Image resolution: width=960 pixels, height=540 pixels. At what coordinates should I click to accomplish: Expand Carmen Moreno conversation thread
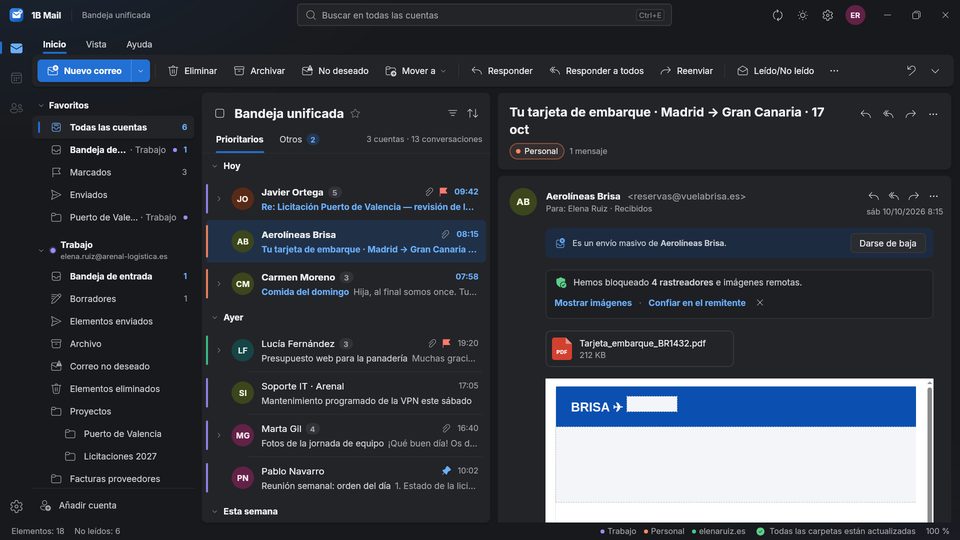(x=219, y=284)
